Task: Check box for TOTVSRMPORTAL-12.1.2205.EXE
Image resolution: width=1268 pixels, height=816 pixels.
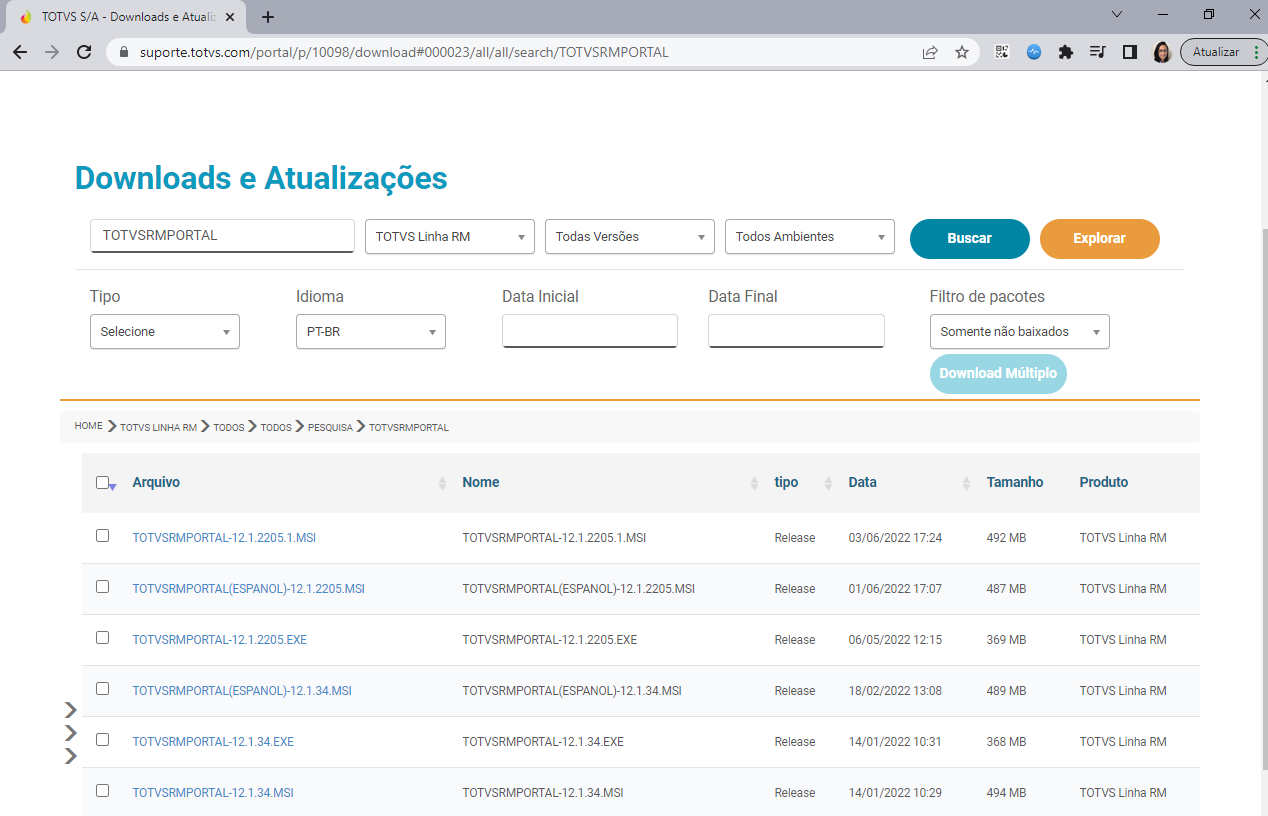Action: click(x=102, y=638)
